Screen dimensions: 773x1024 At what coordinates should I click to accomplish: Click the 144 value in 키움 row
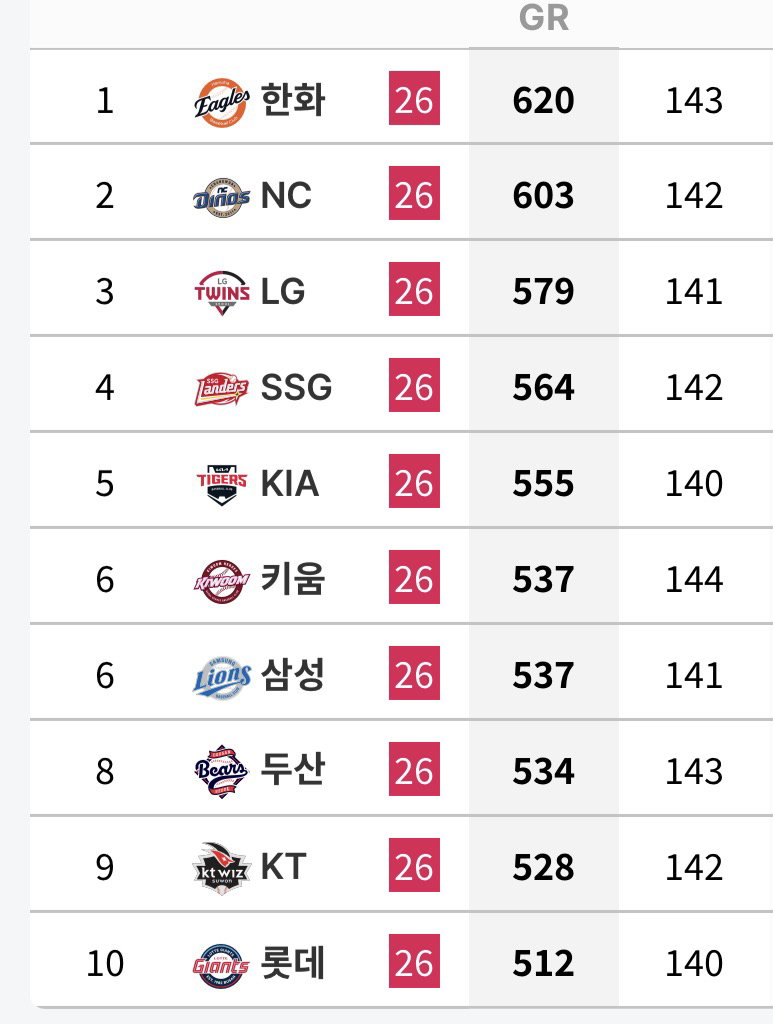(x=694, y=580)
